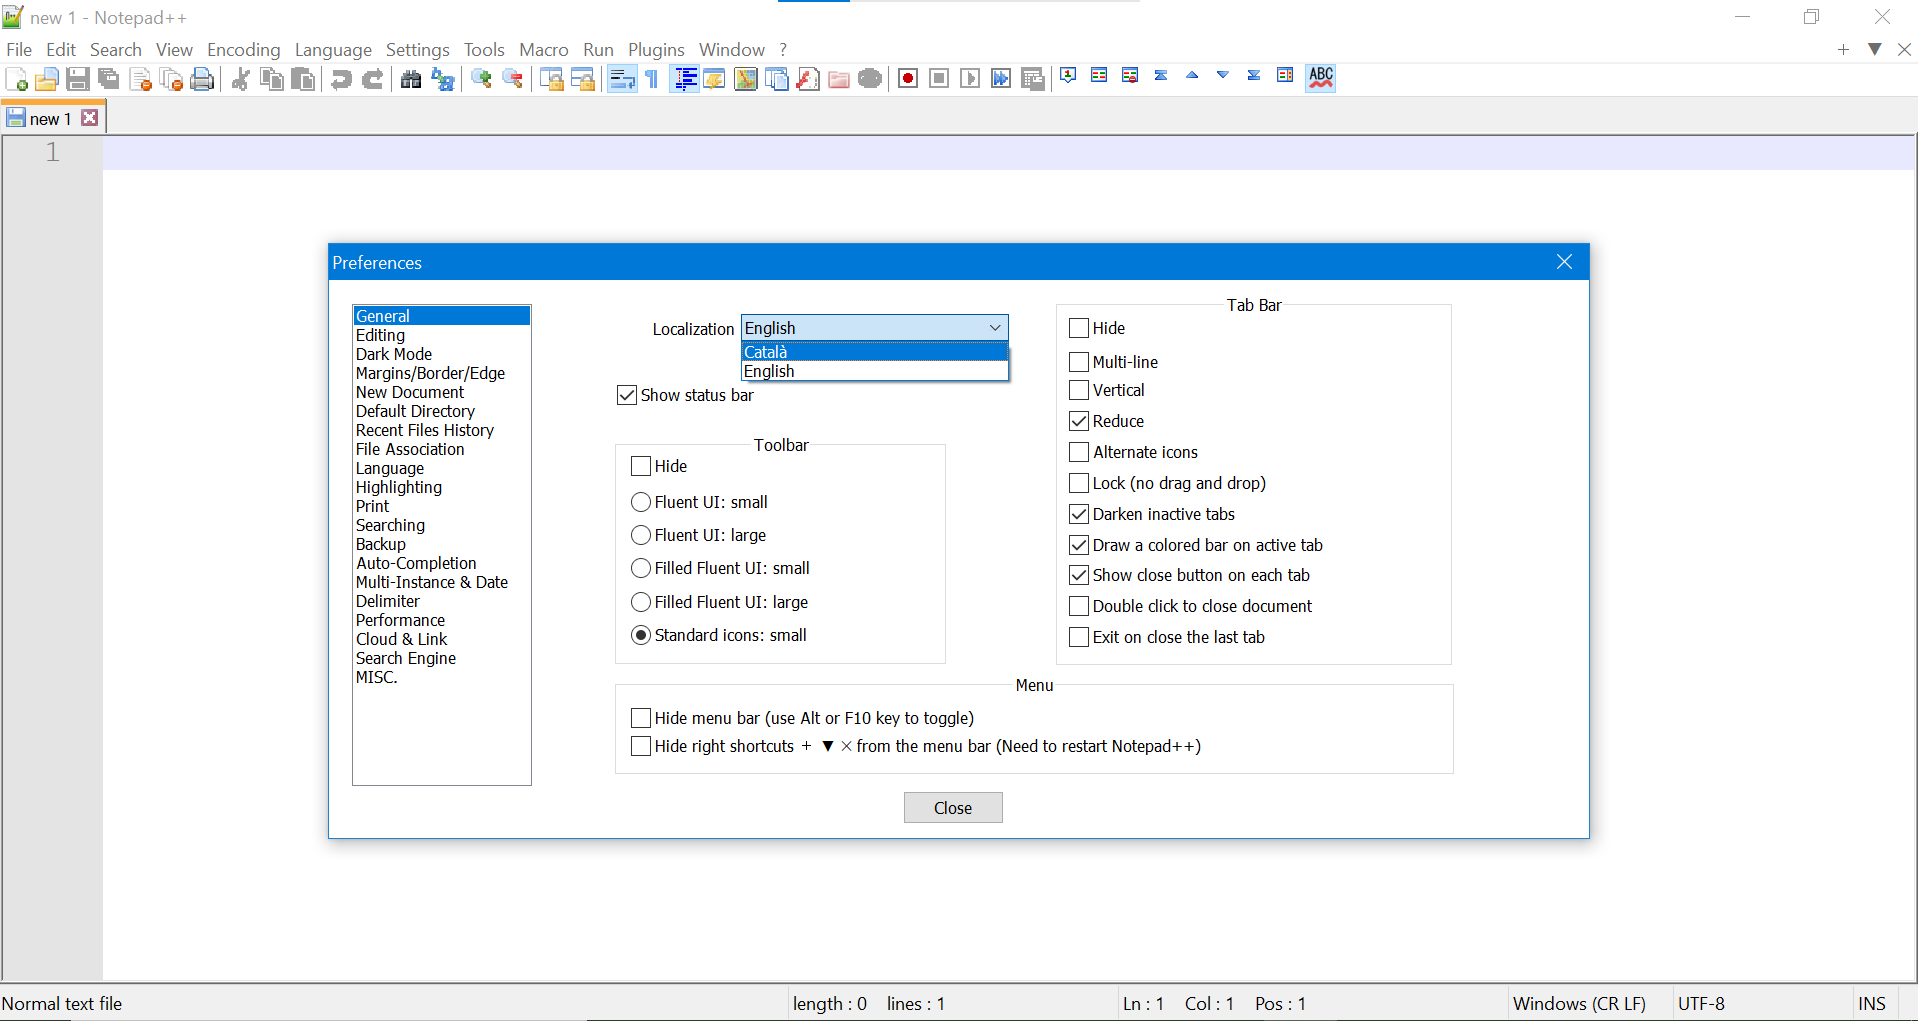Screen dimensions: 1918x1021
Task: Close the new 1 document tab
Action: [90, 118]
